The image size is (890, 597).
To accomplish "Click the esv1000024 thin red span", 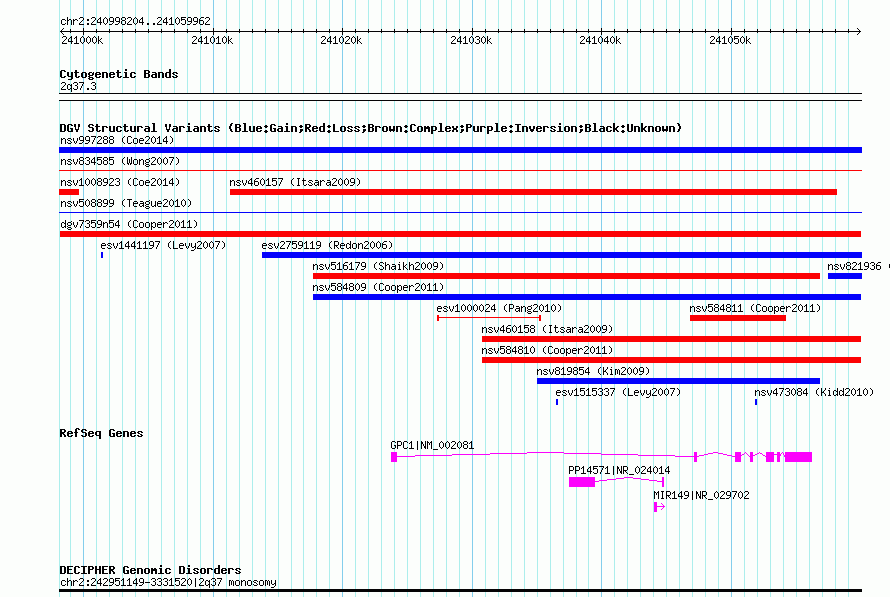I will coord(489,318).
